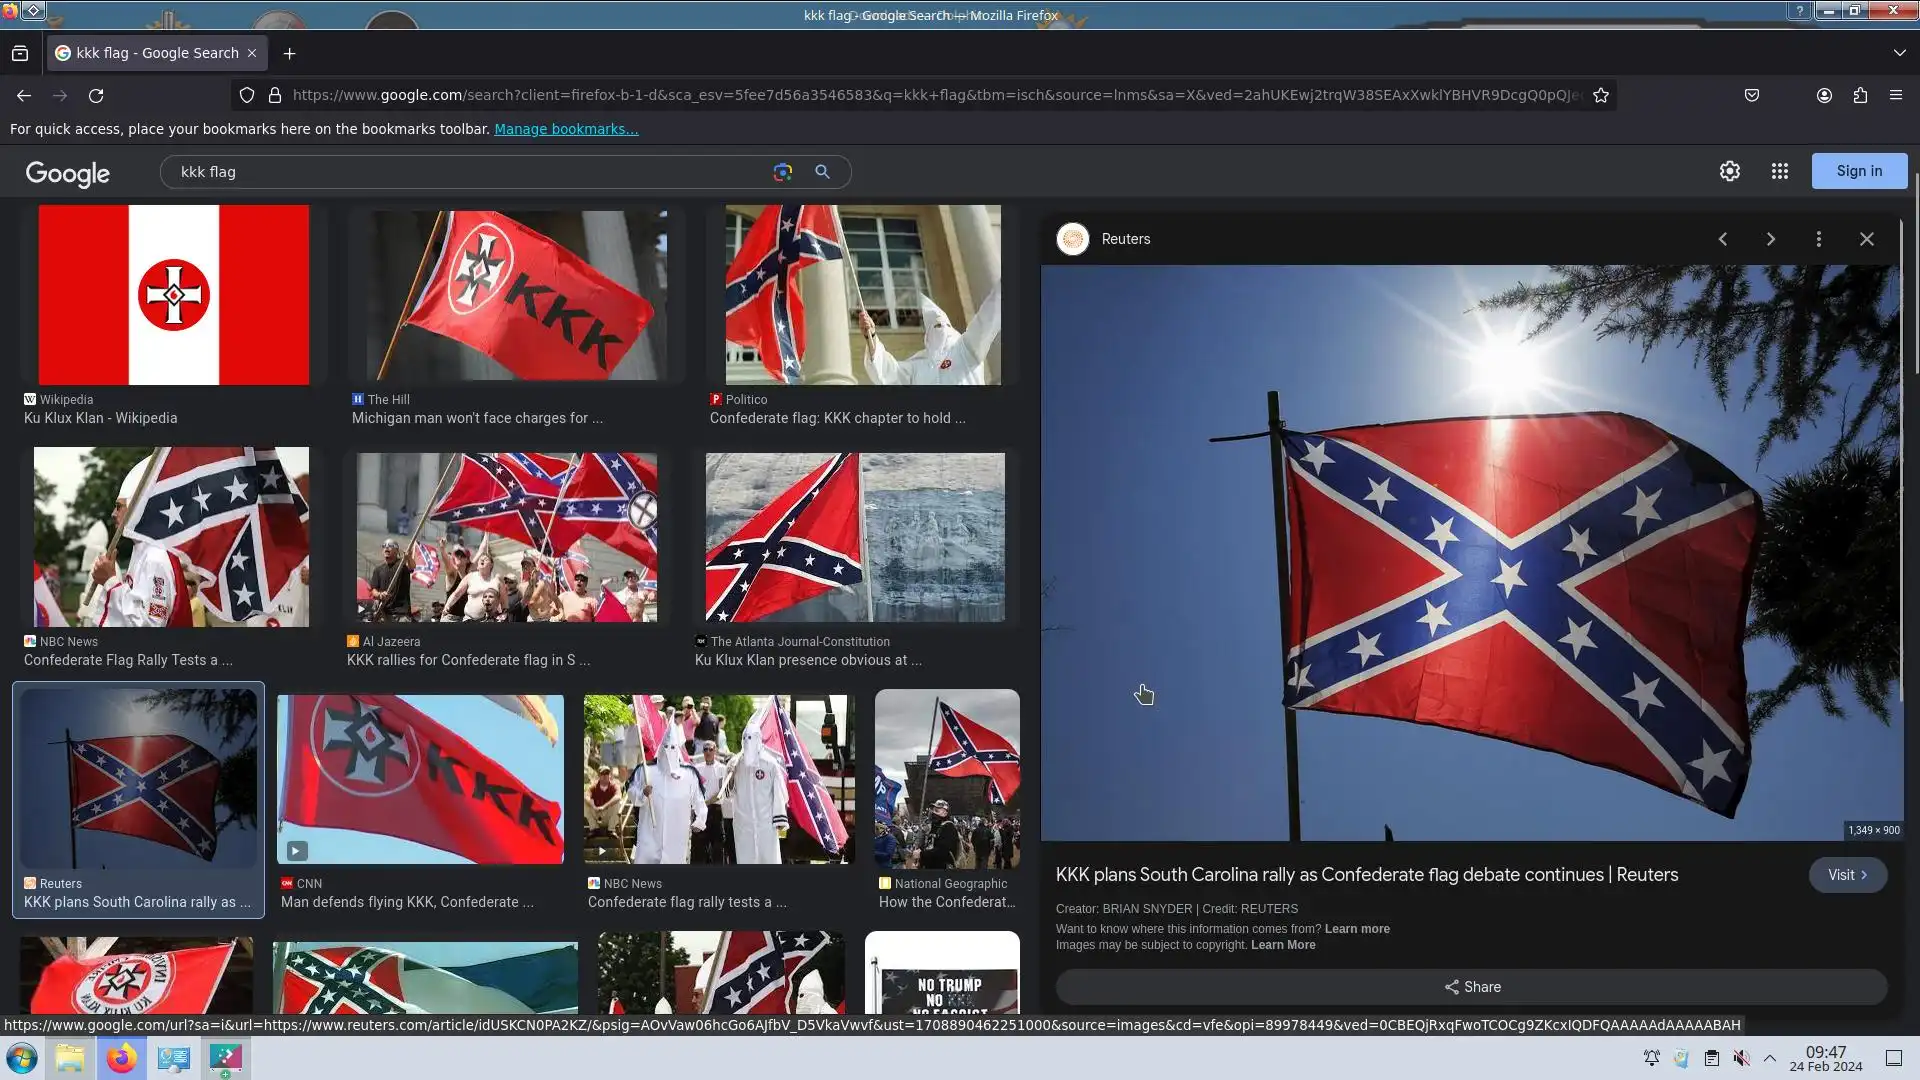1920x1080 pixels.
Task: Open the Firefox extensions icon
Action: tap(1859, 95)
